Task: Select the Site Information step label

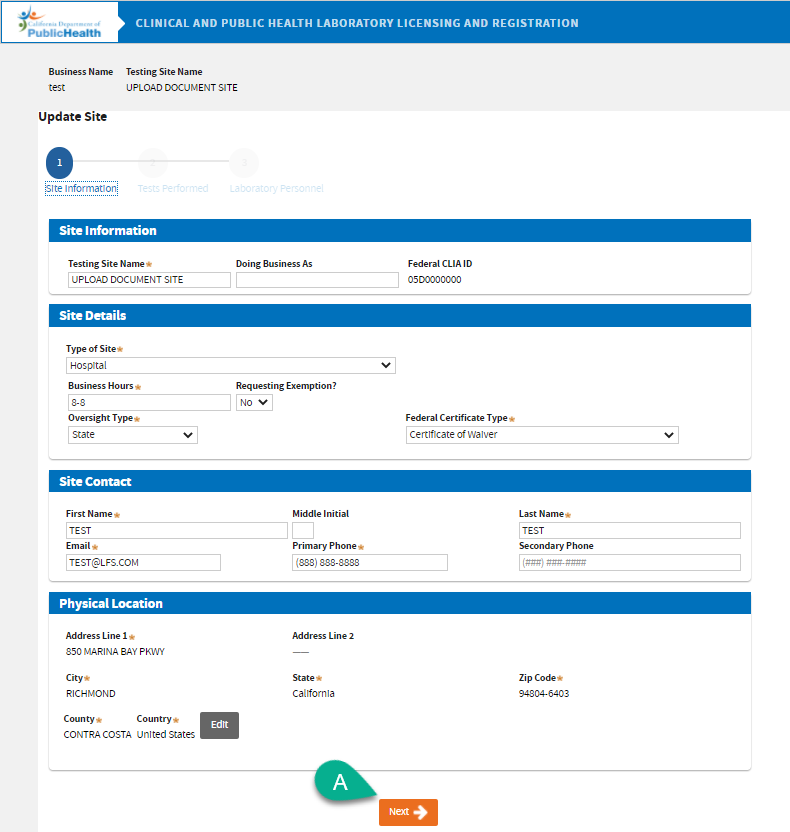Action: tap(81, 188)
